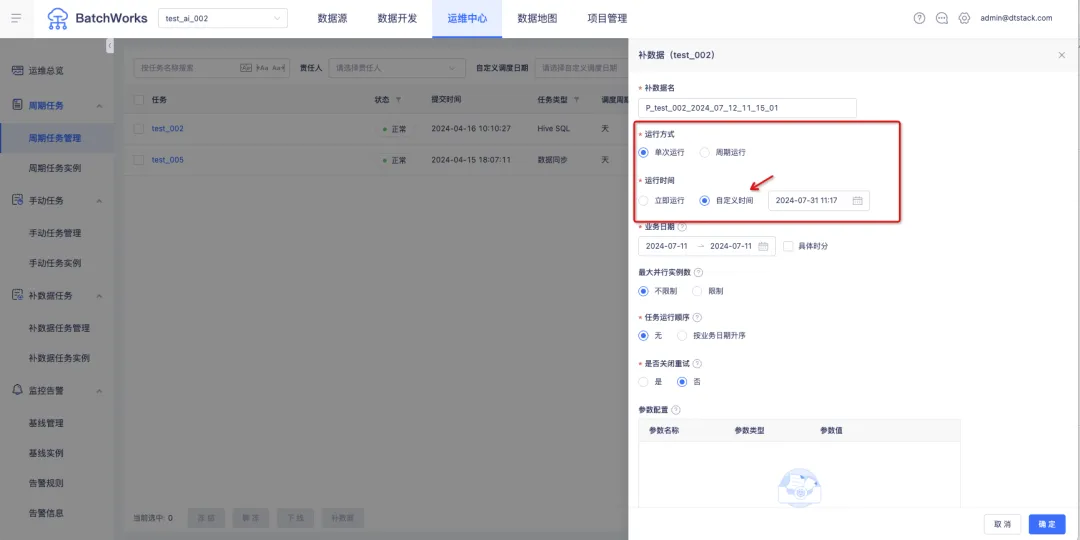Open the test_ai_002 project dropdown
Viewport: 1080px width, 540px height.
(223, 19)
